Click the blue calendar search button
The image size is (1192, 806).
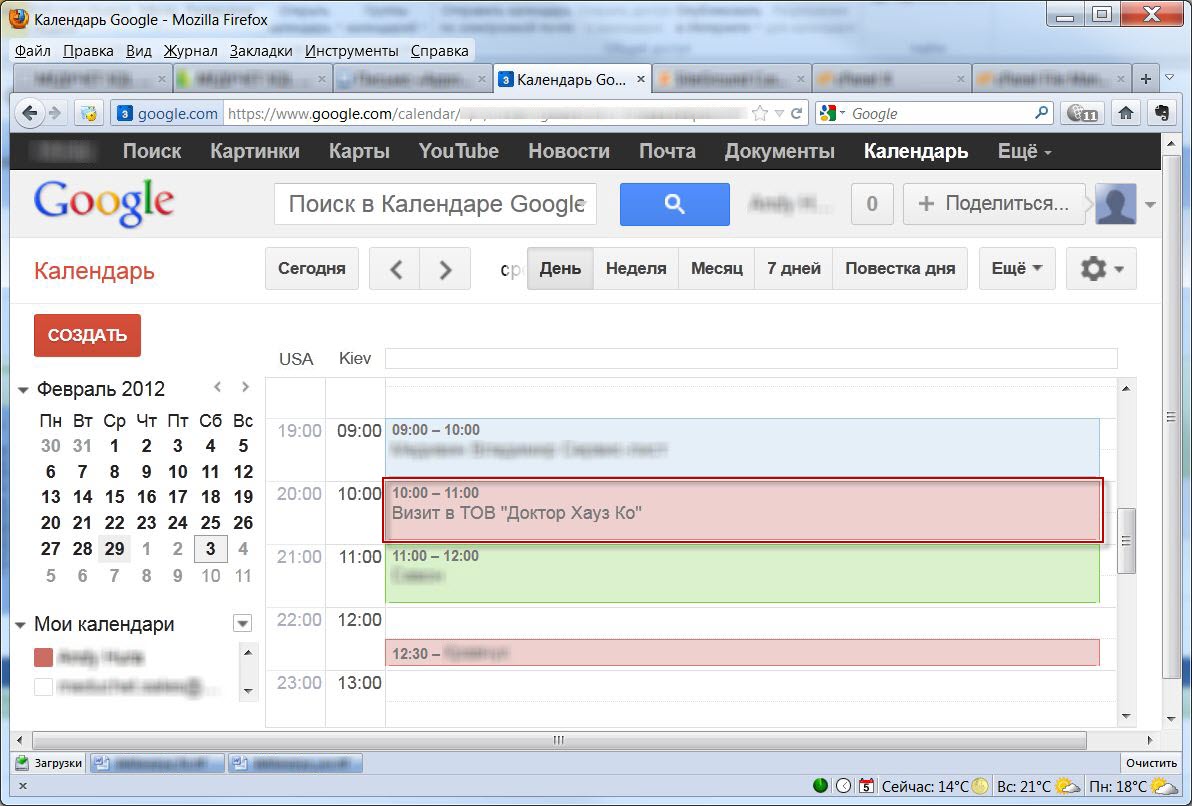click(674, 204)
